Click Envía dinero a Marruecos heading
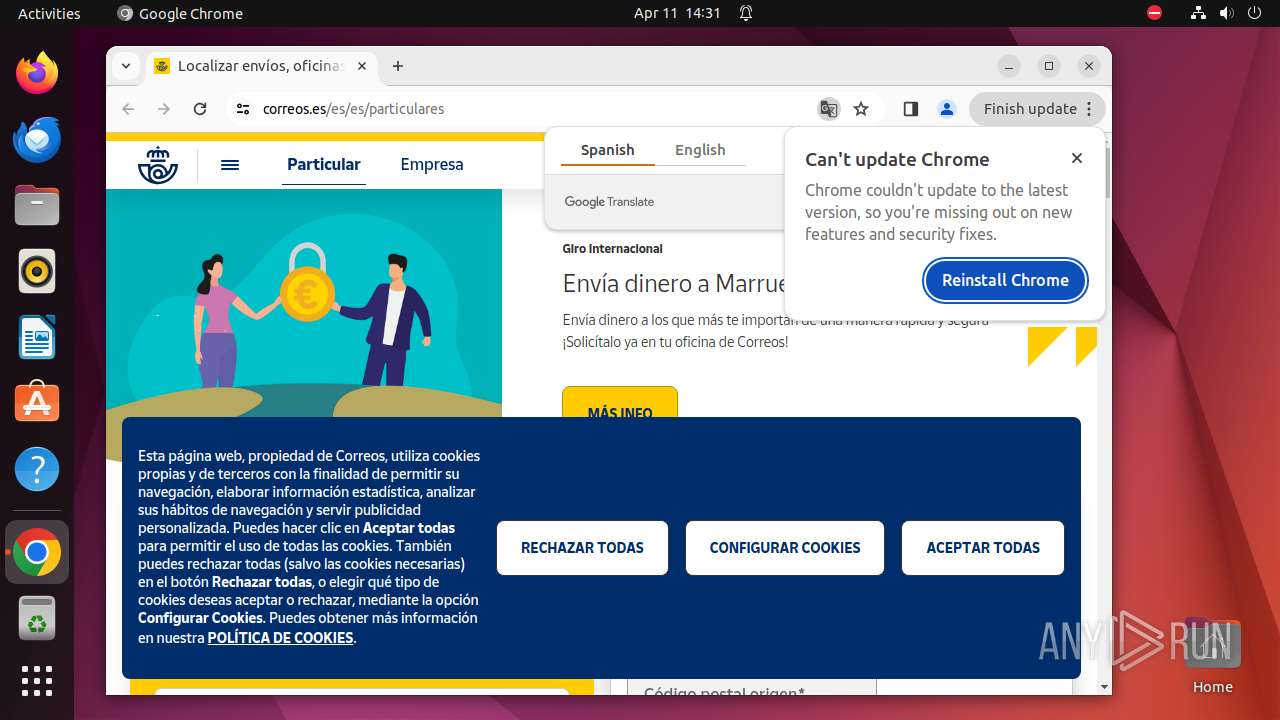 [675, 283]
